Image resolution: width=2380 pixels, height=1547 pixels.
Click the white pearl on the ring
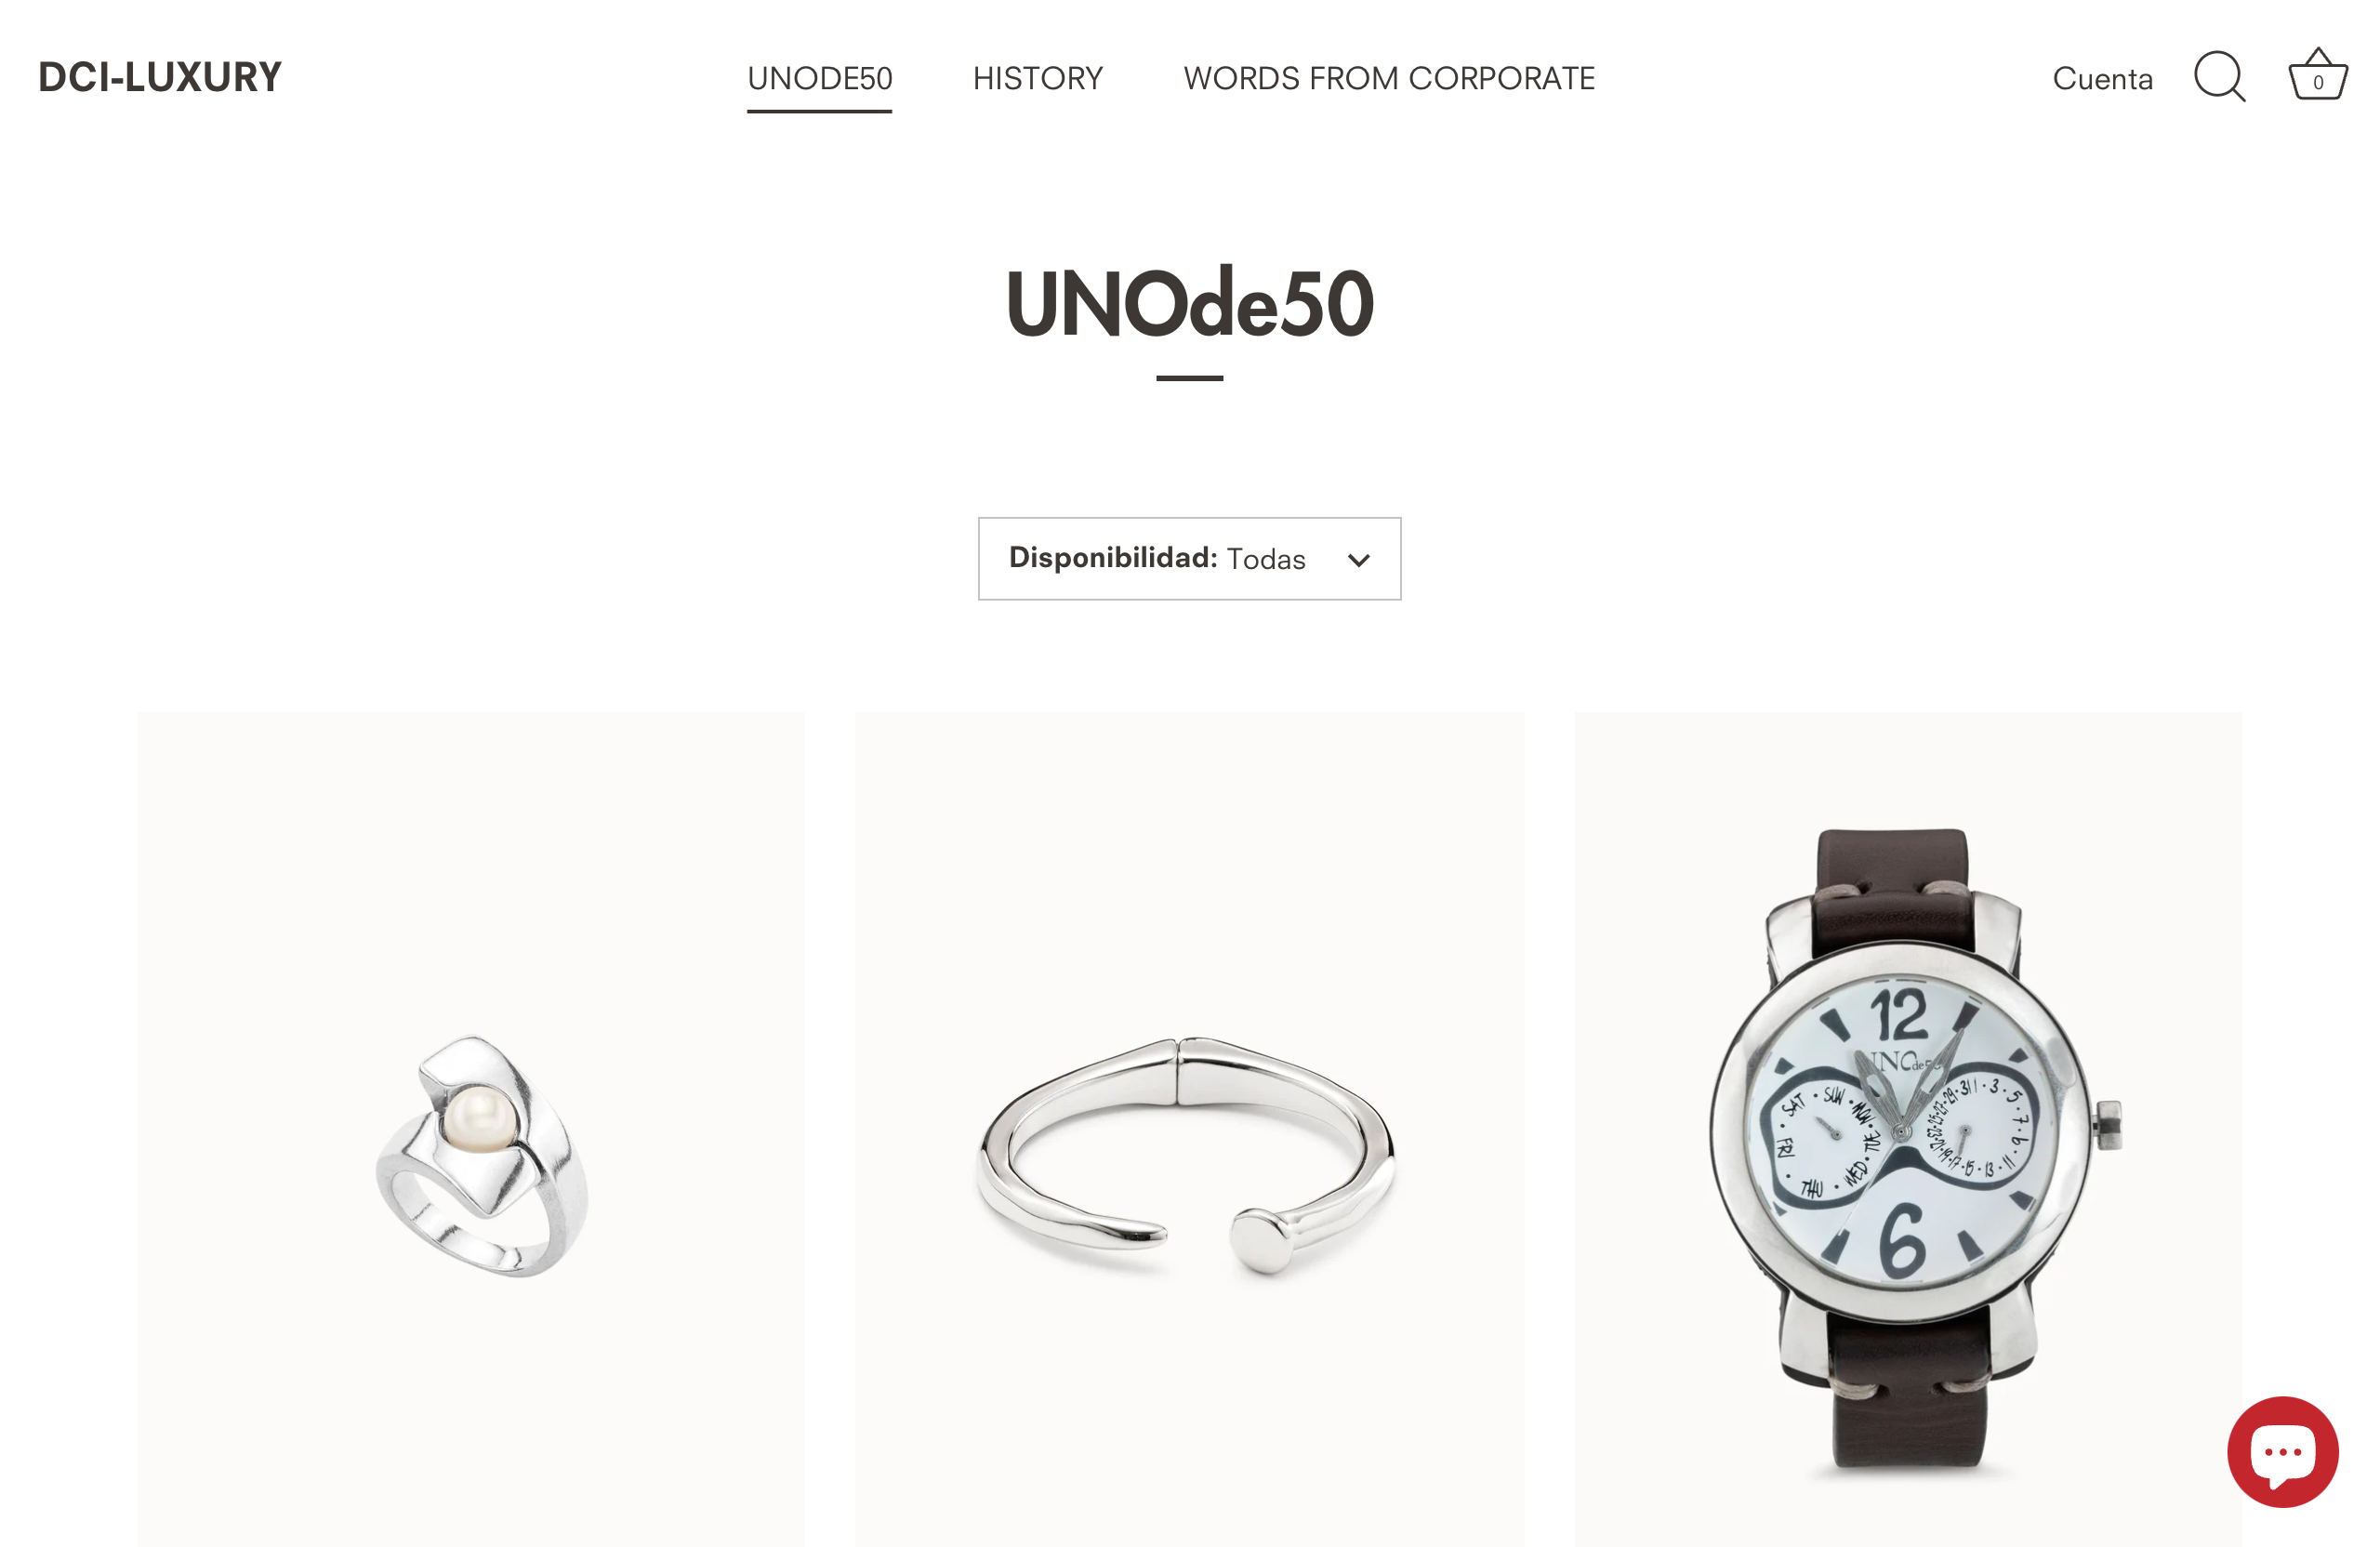pyautogui.click(x=479, y=1119)
